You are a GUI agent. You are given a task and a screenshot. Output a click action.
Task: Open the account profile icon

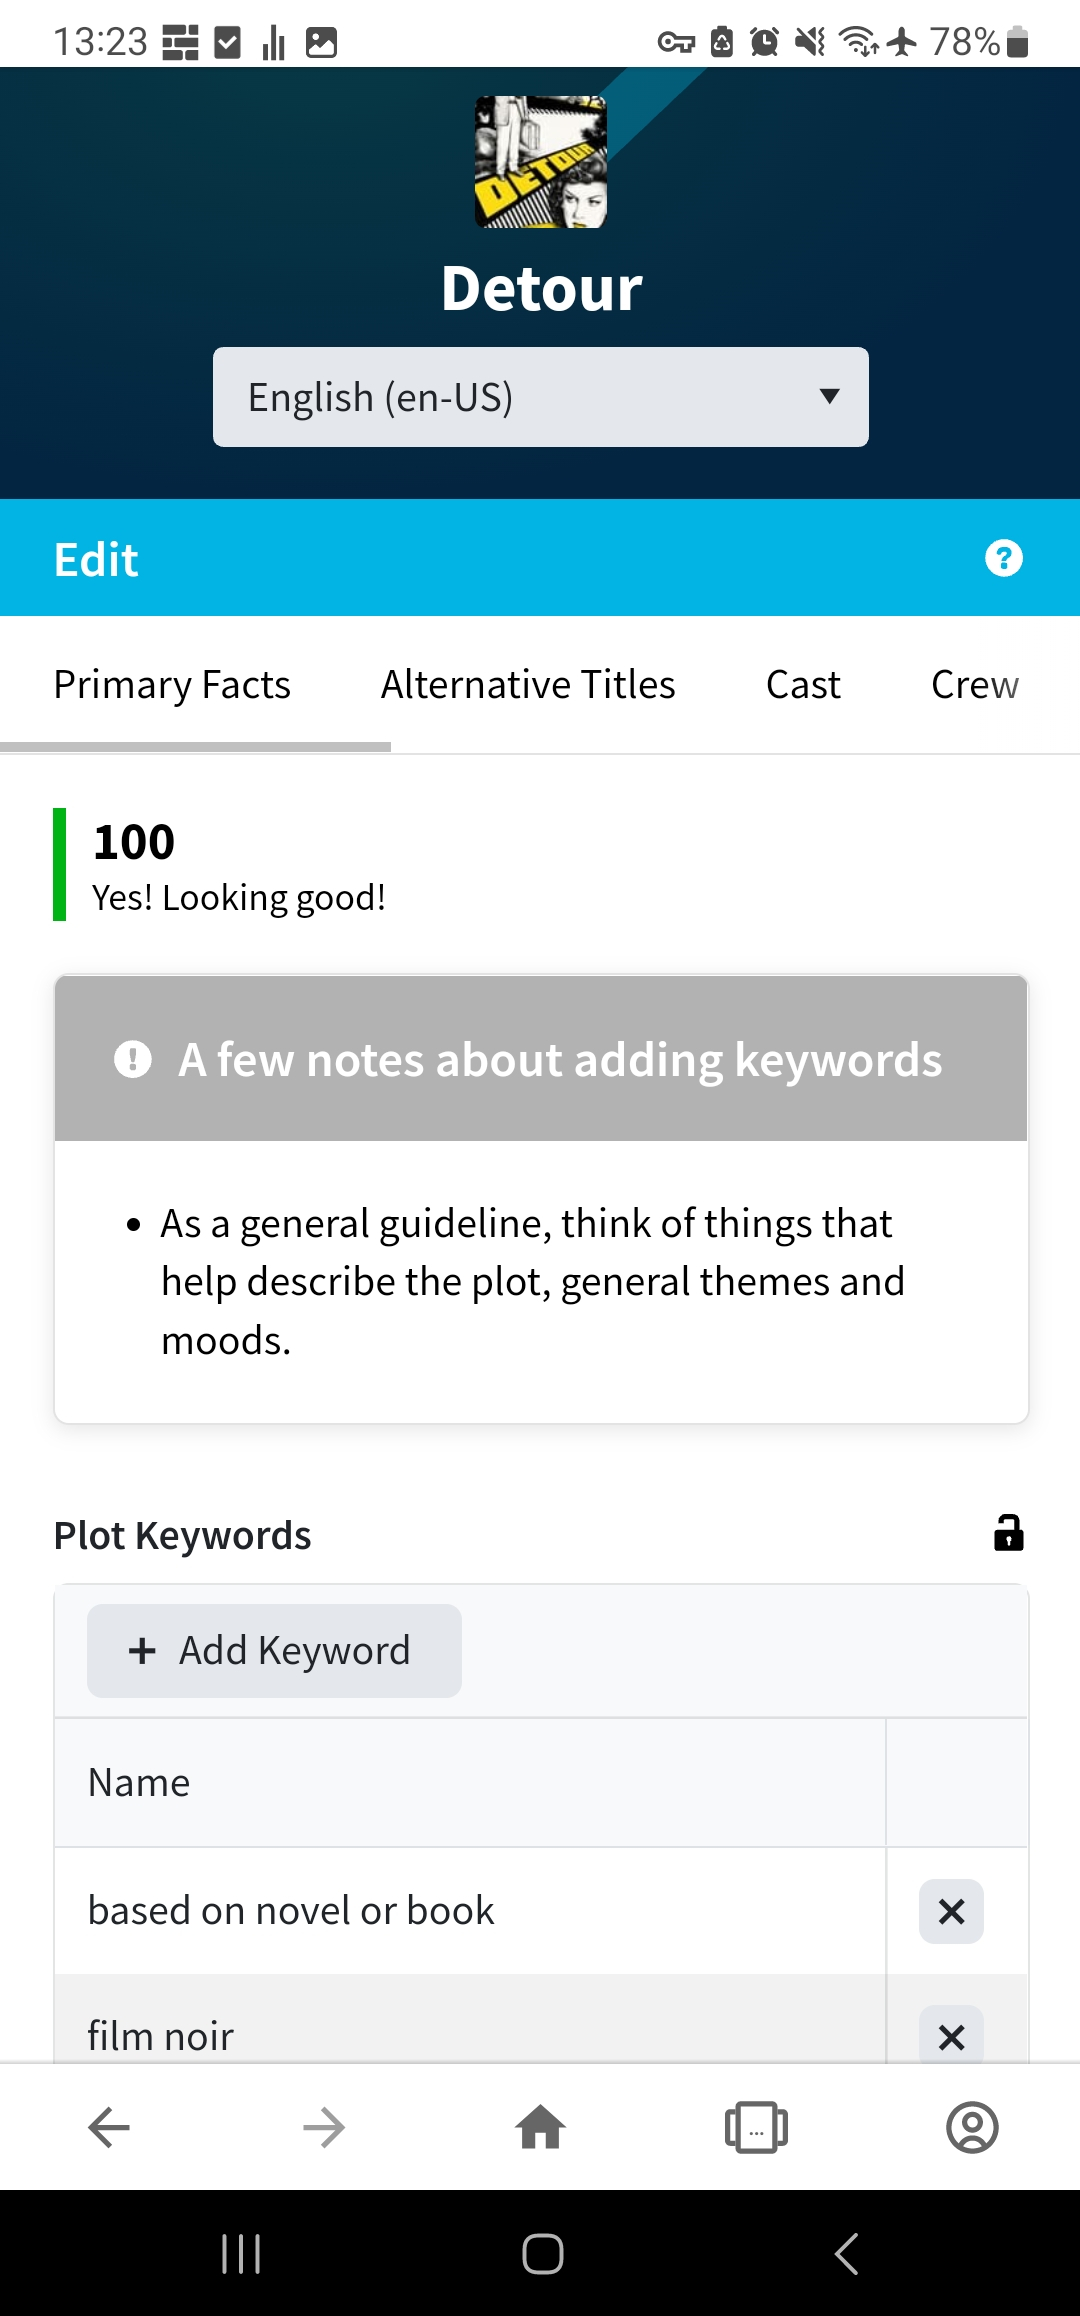(x=972, y=2127)
